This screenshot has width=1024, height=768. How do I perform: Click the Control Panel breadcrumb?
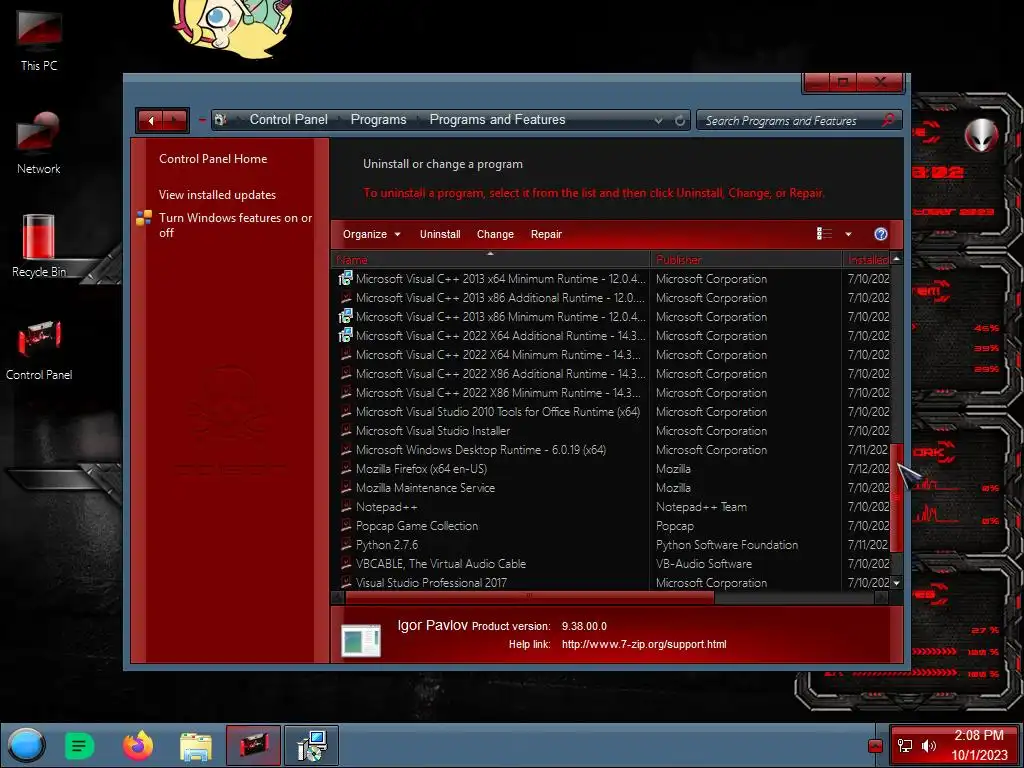(289, 120)
